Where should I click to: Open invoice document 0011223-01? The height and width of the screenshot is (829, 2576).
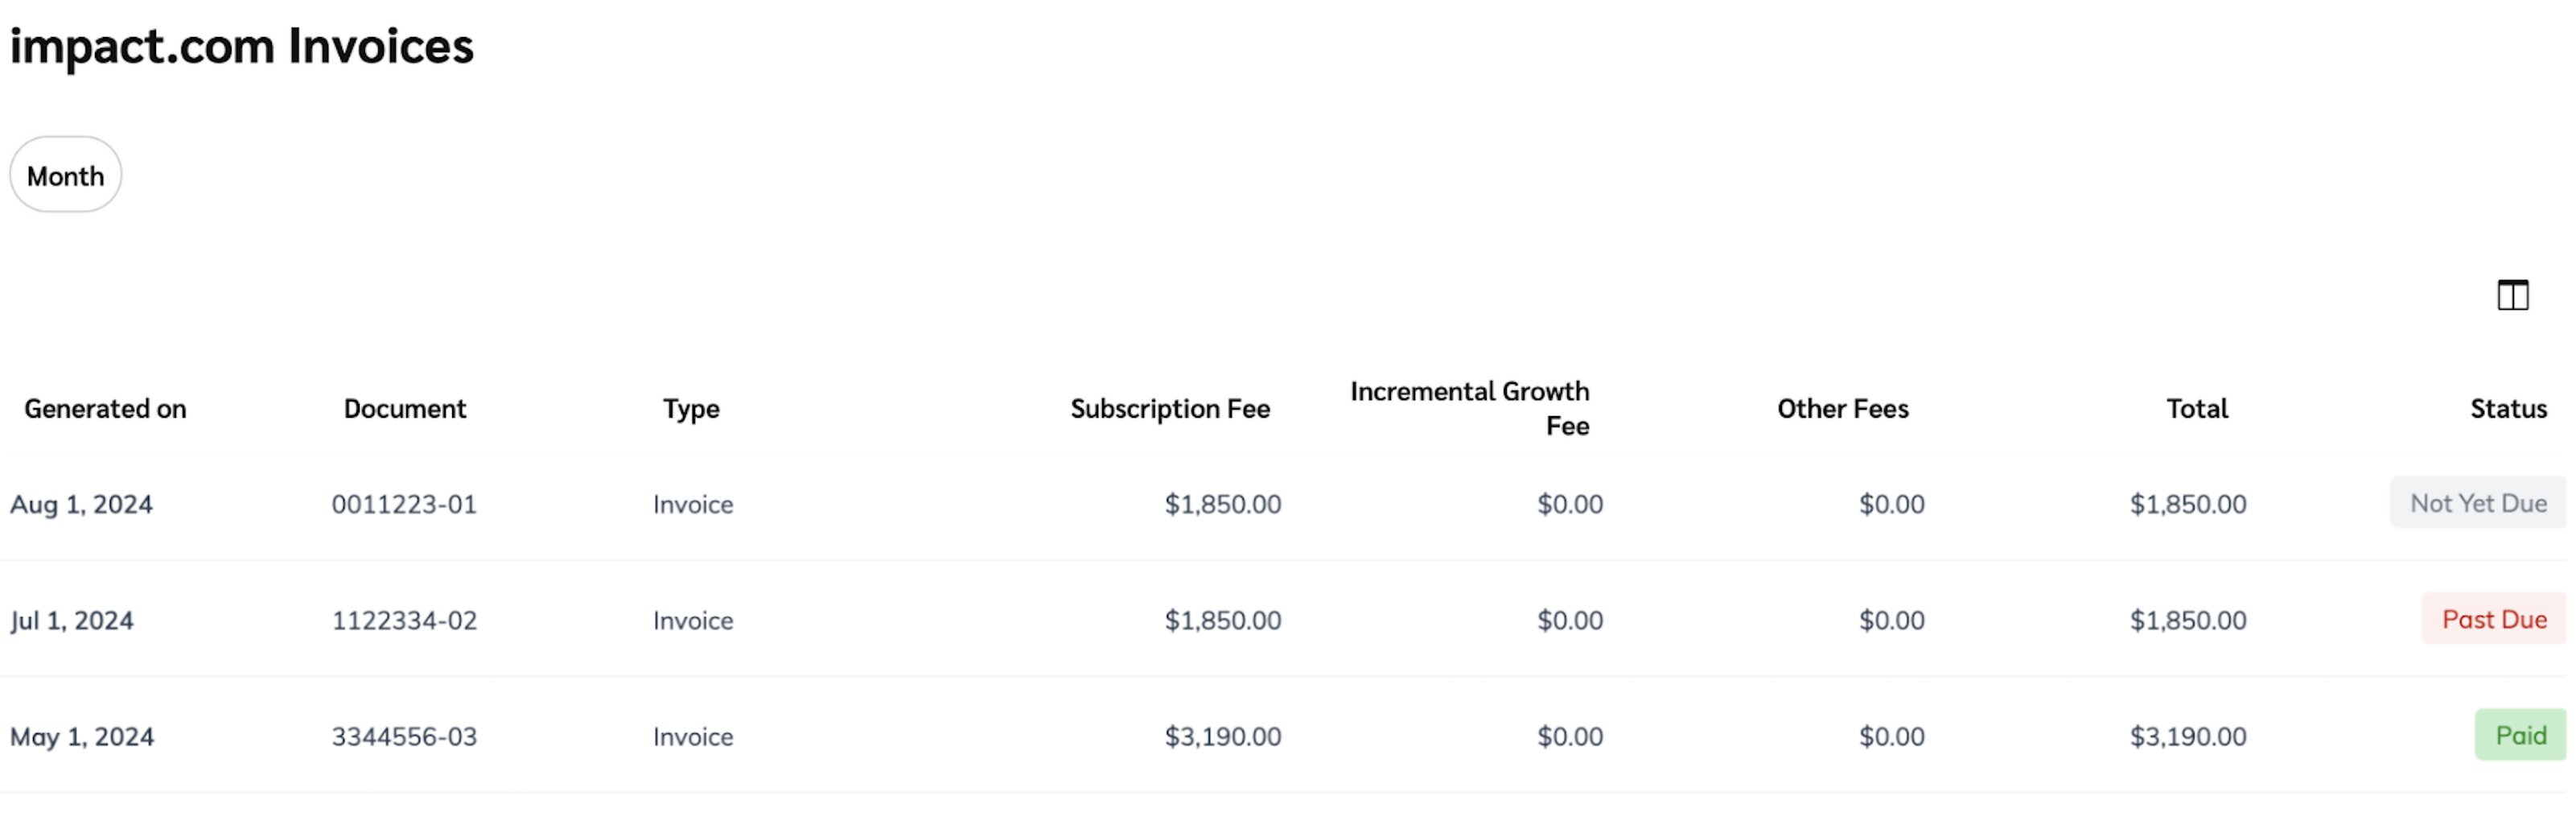404,504
